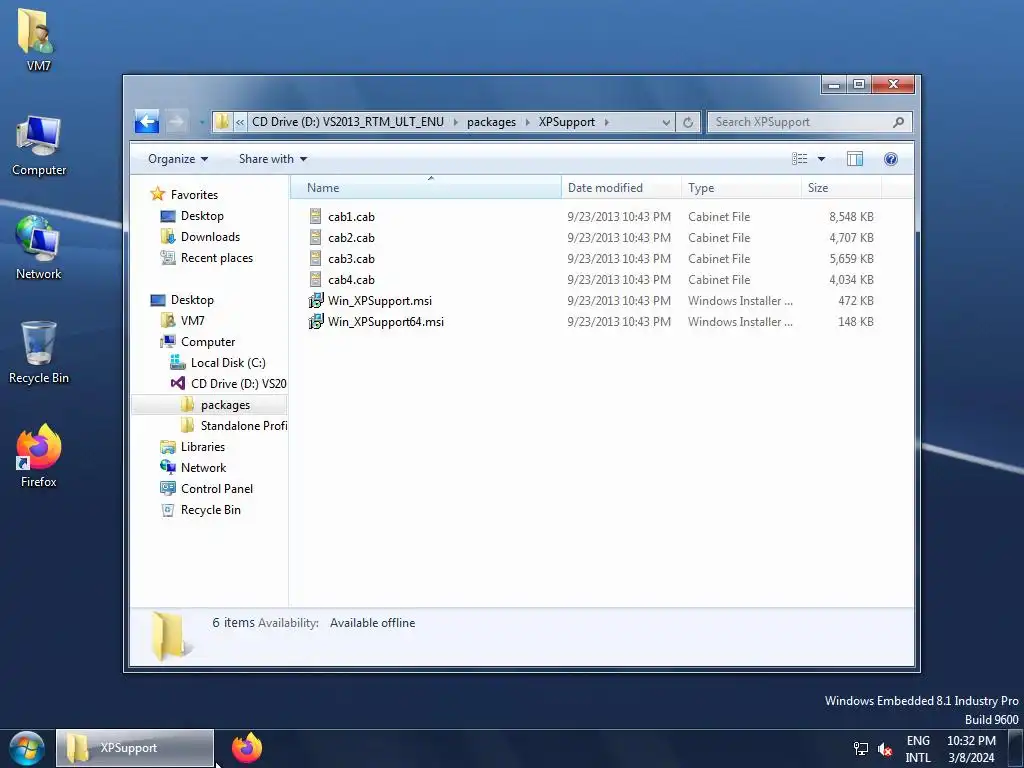Viewport: 1024px width, 768px height.
Task: Select the Firefox desktop shortcut
Action: coord(39,456)
